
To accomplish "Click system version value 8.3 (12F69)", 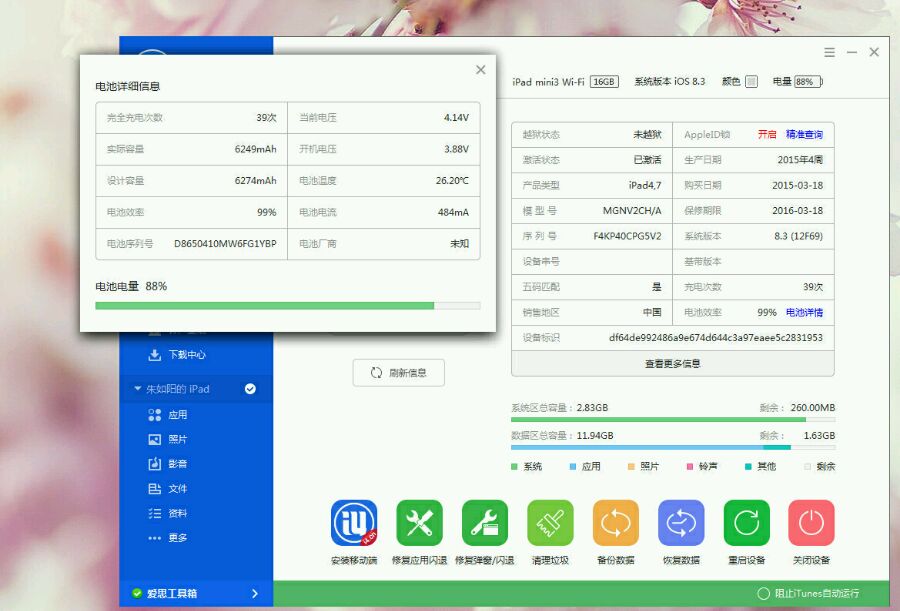I will pos(798,236).
